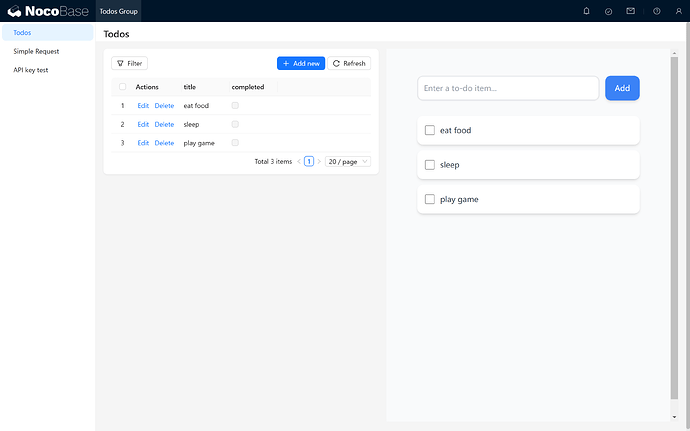Viewport: 690px width, 431px height.
Task: Toggle completed checkbox for play game row in table
Action: coord(235,143)
